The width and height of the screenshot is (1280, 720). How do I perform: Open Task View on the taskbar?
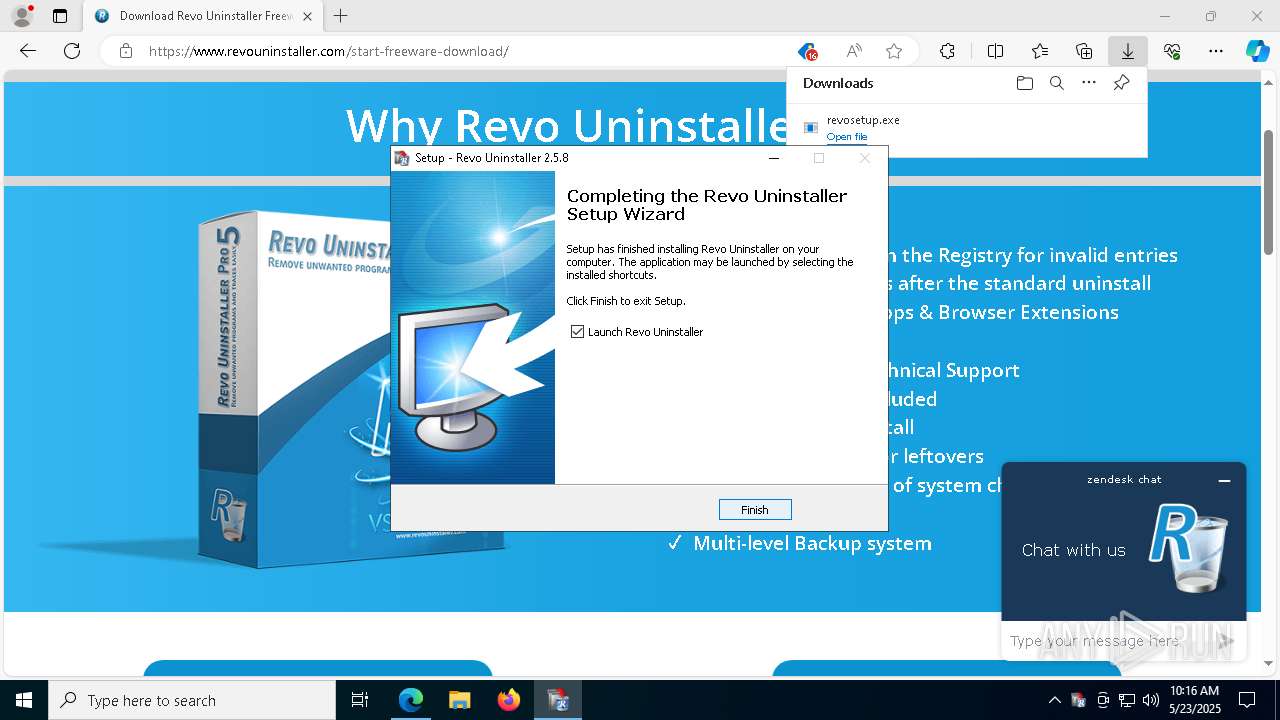(x=360, y=700)
